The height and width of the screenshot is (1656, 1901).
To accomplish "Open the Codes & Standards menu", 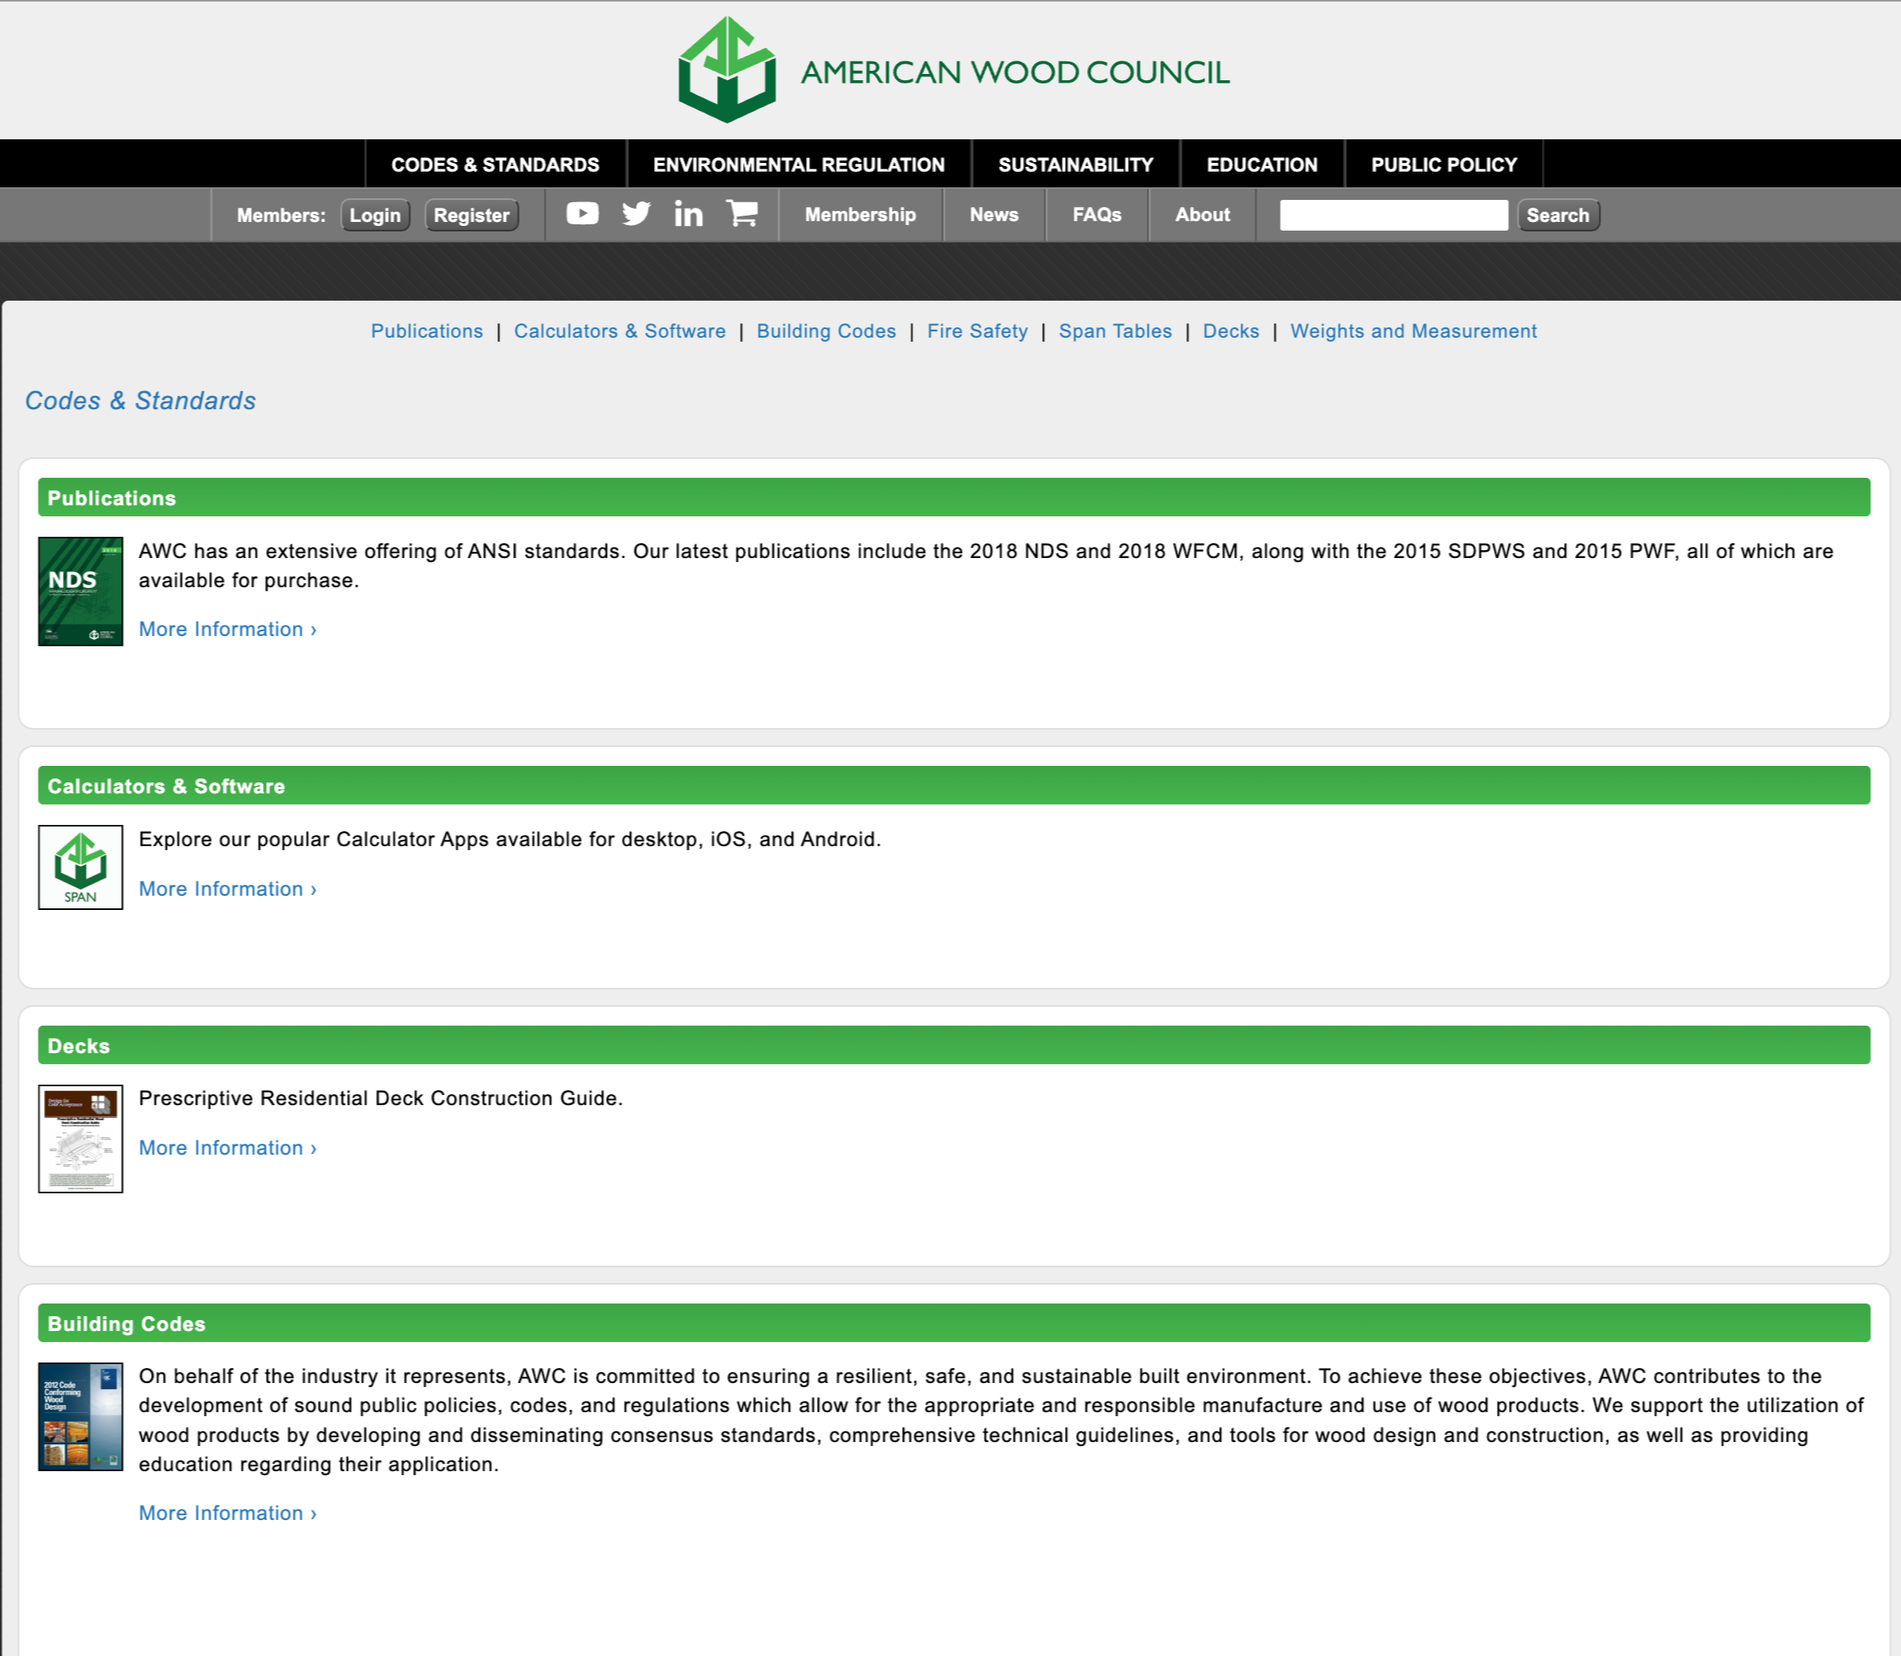I will click(495, 164).
